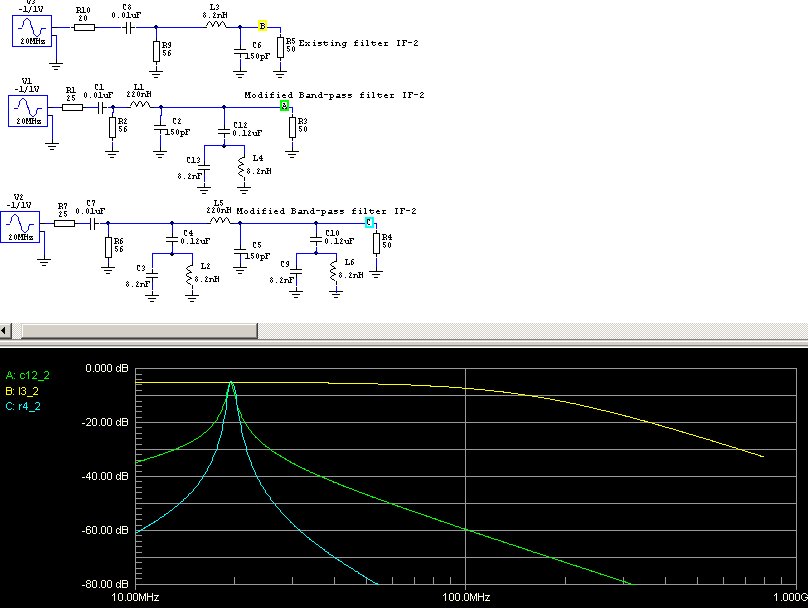Viewport: 808px width, 608px height.
Task: Select capacitor C12 0.12uF component
Action: [224, 131]
